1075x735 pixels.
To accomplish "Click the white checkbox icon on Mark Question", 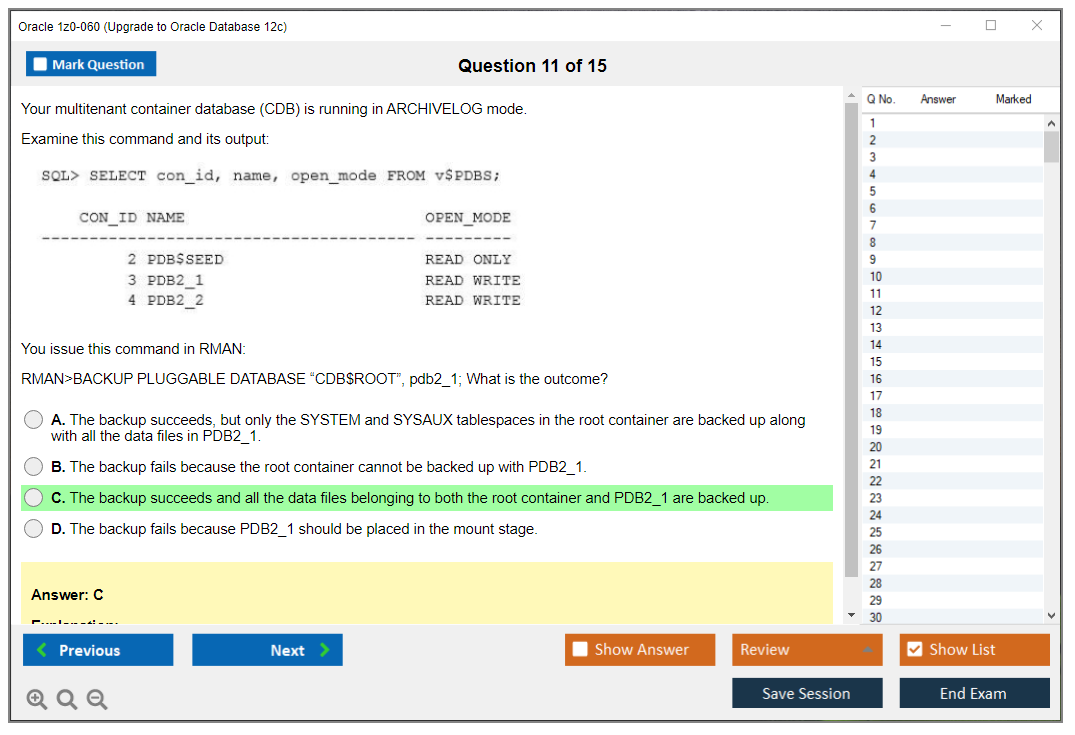I will (39, 63).
